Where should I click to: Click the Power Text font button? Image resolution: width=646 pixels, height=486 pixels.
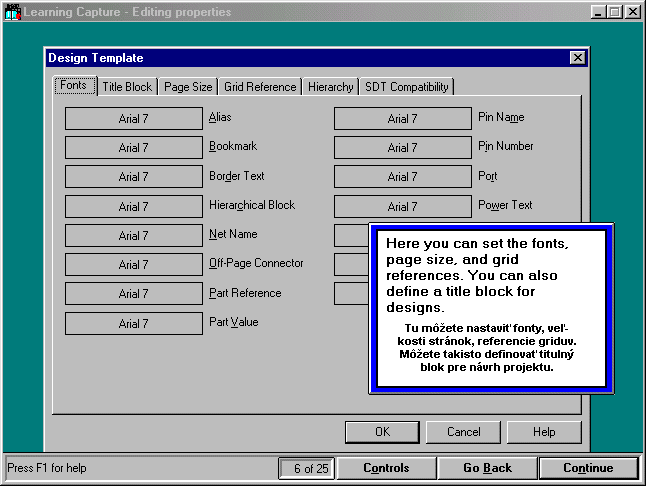(x=402, y=207)
